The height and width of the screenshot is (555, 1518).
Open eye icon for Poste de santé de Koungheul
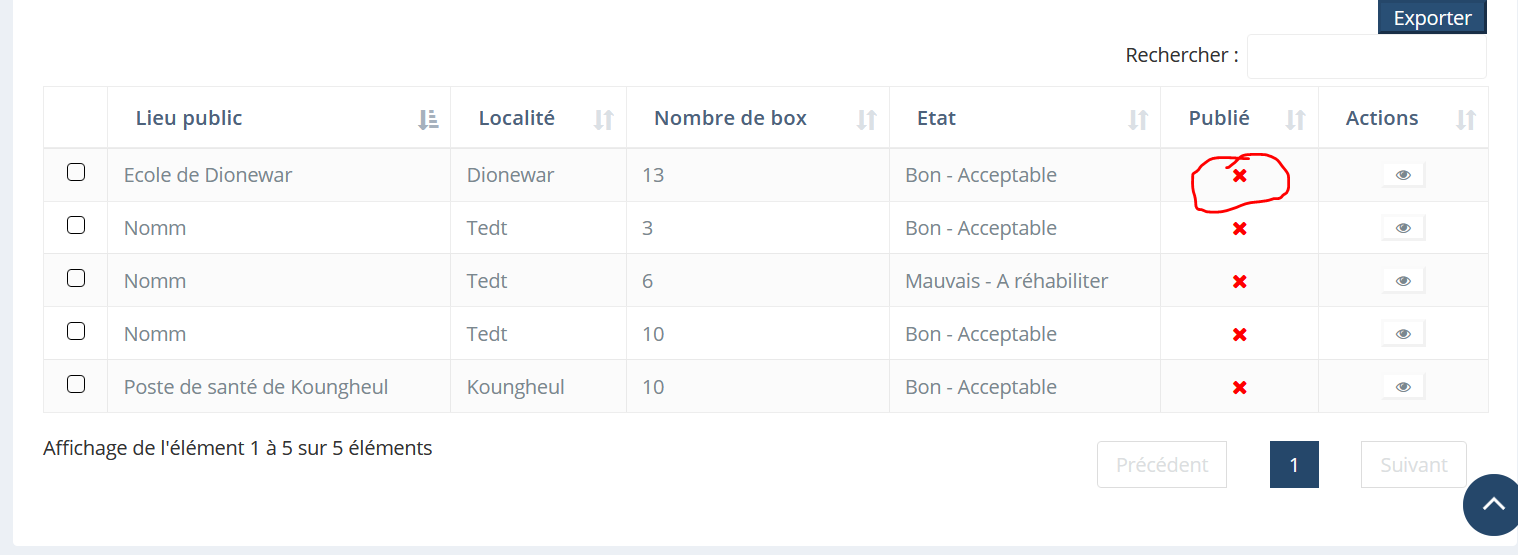point(1403,387)
